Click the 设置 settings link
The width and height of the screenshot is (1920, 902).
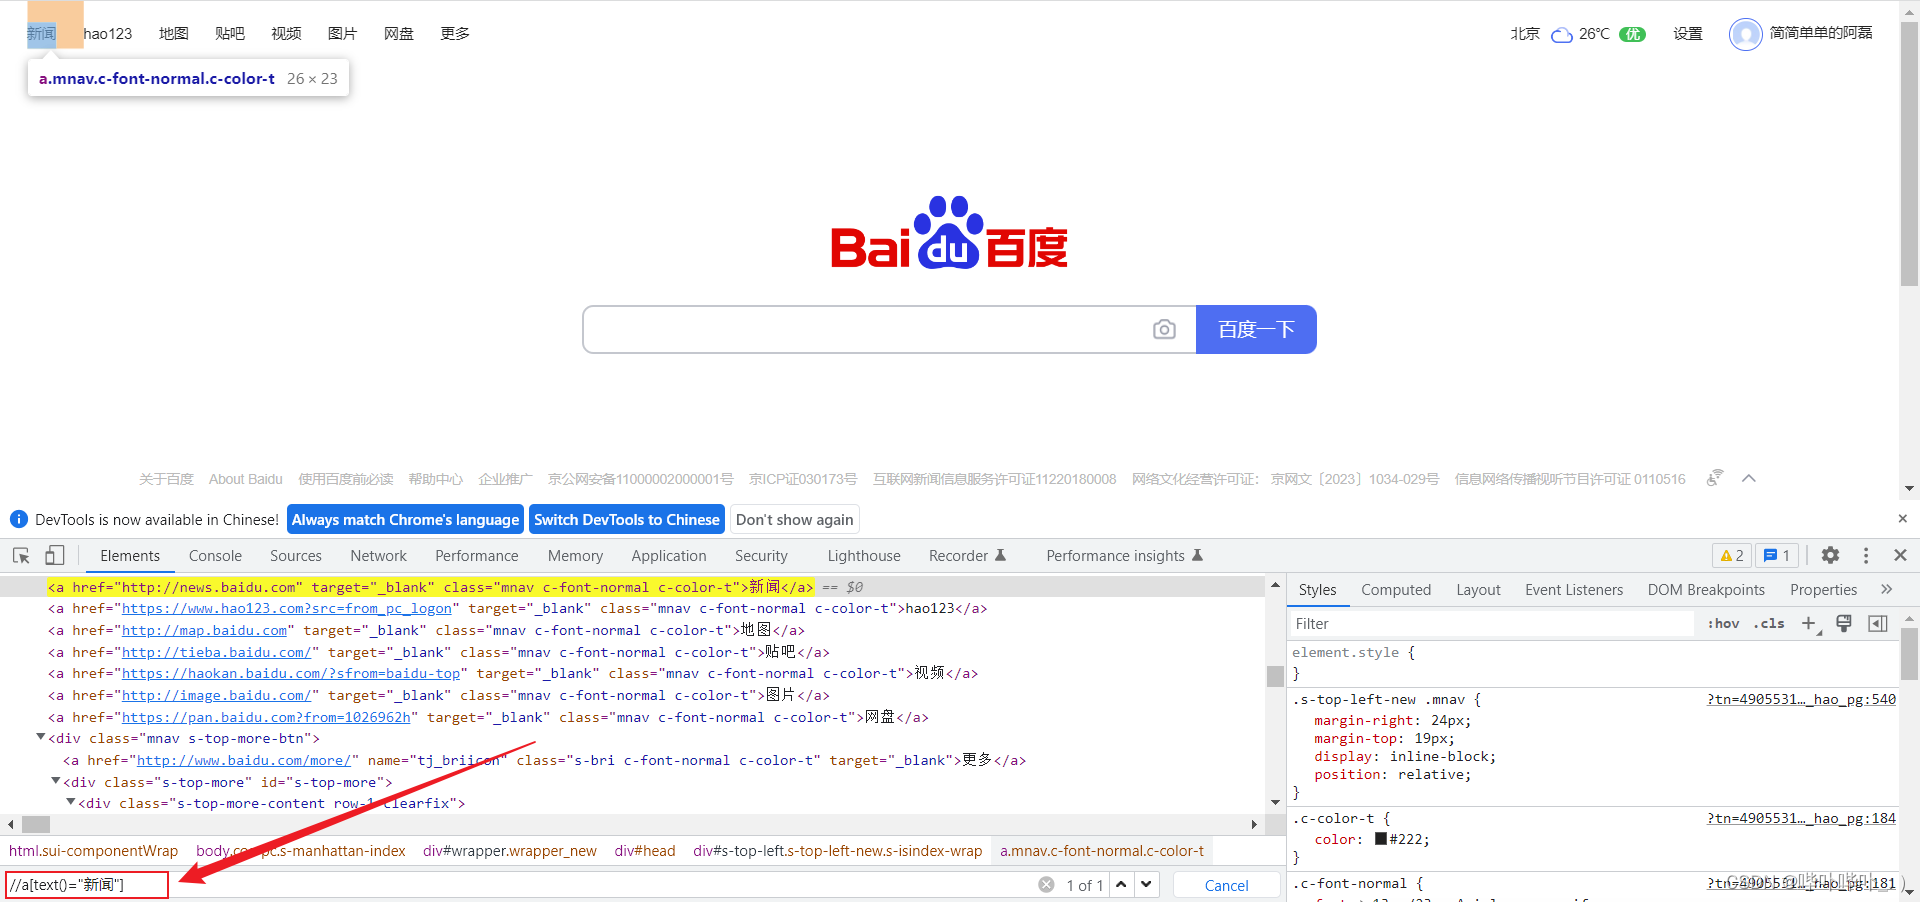(x=1688, y=34)
